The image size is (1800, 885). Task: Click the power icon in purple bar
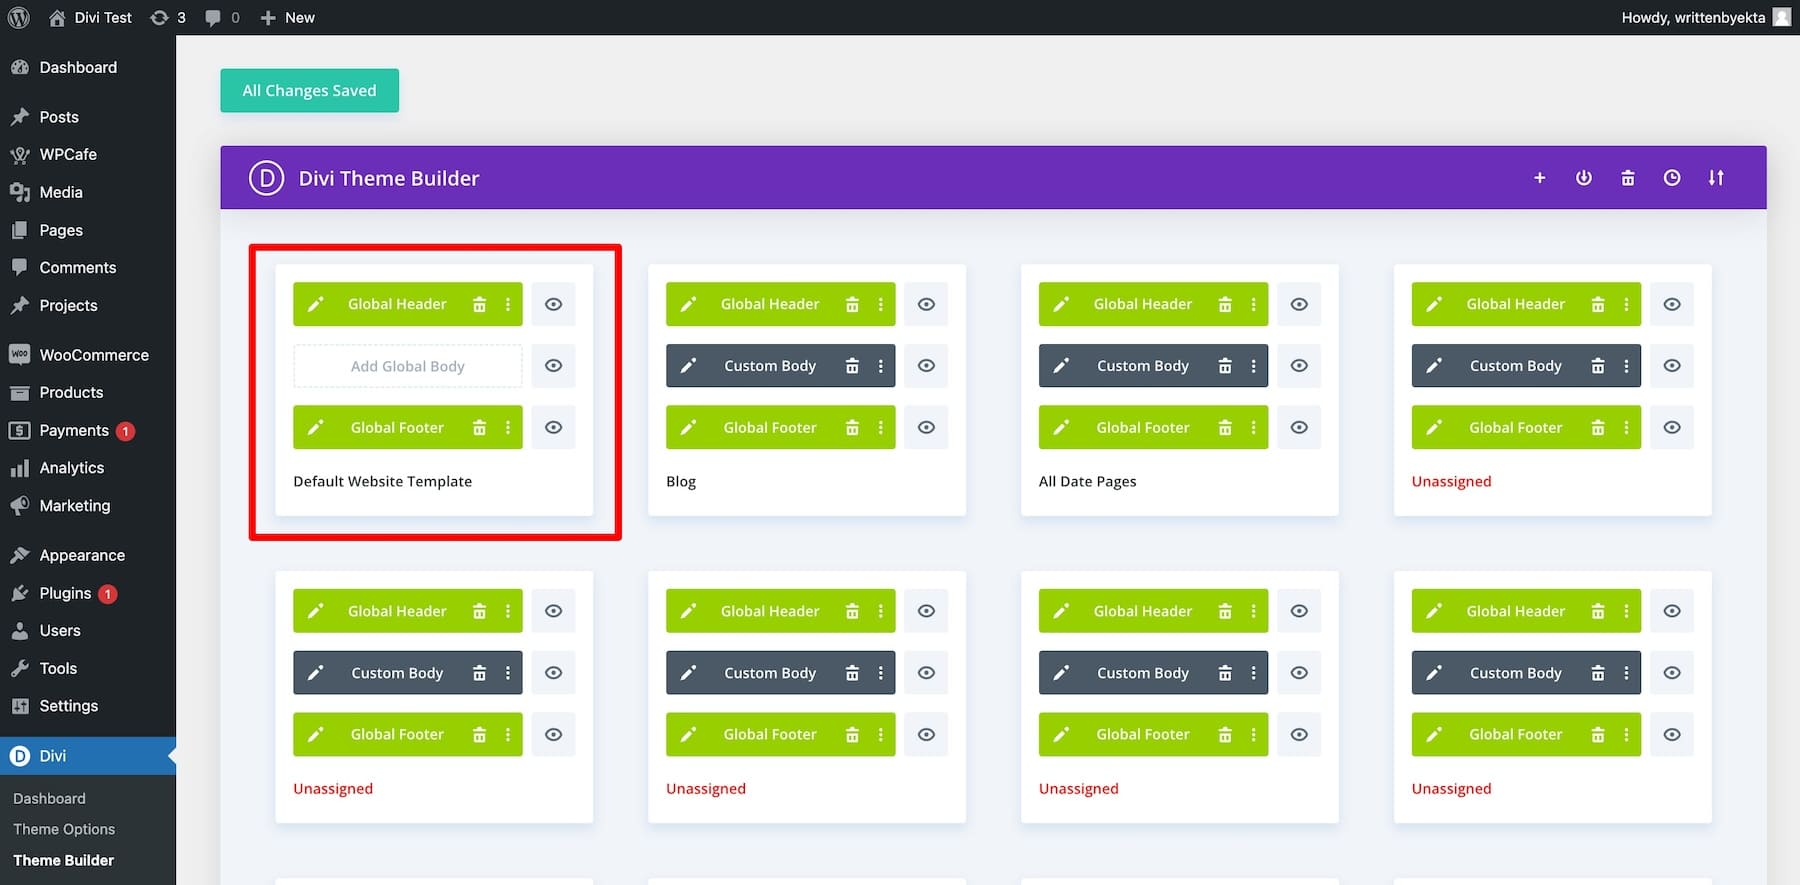click(1584, 178)
